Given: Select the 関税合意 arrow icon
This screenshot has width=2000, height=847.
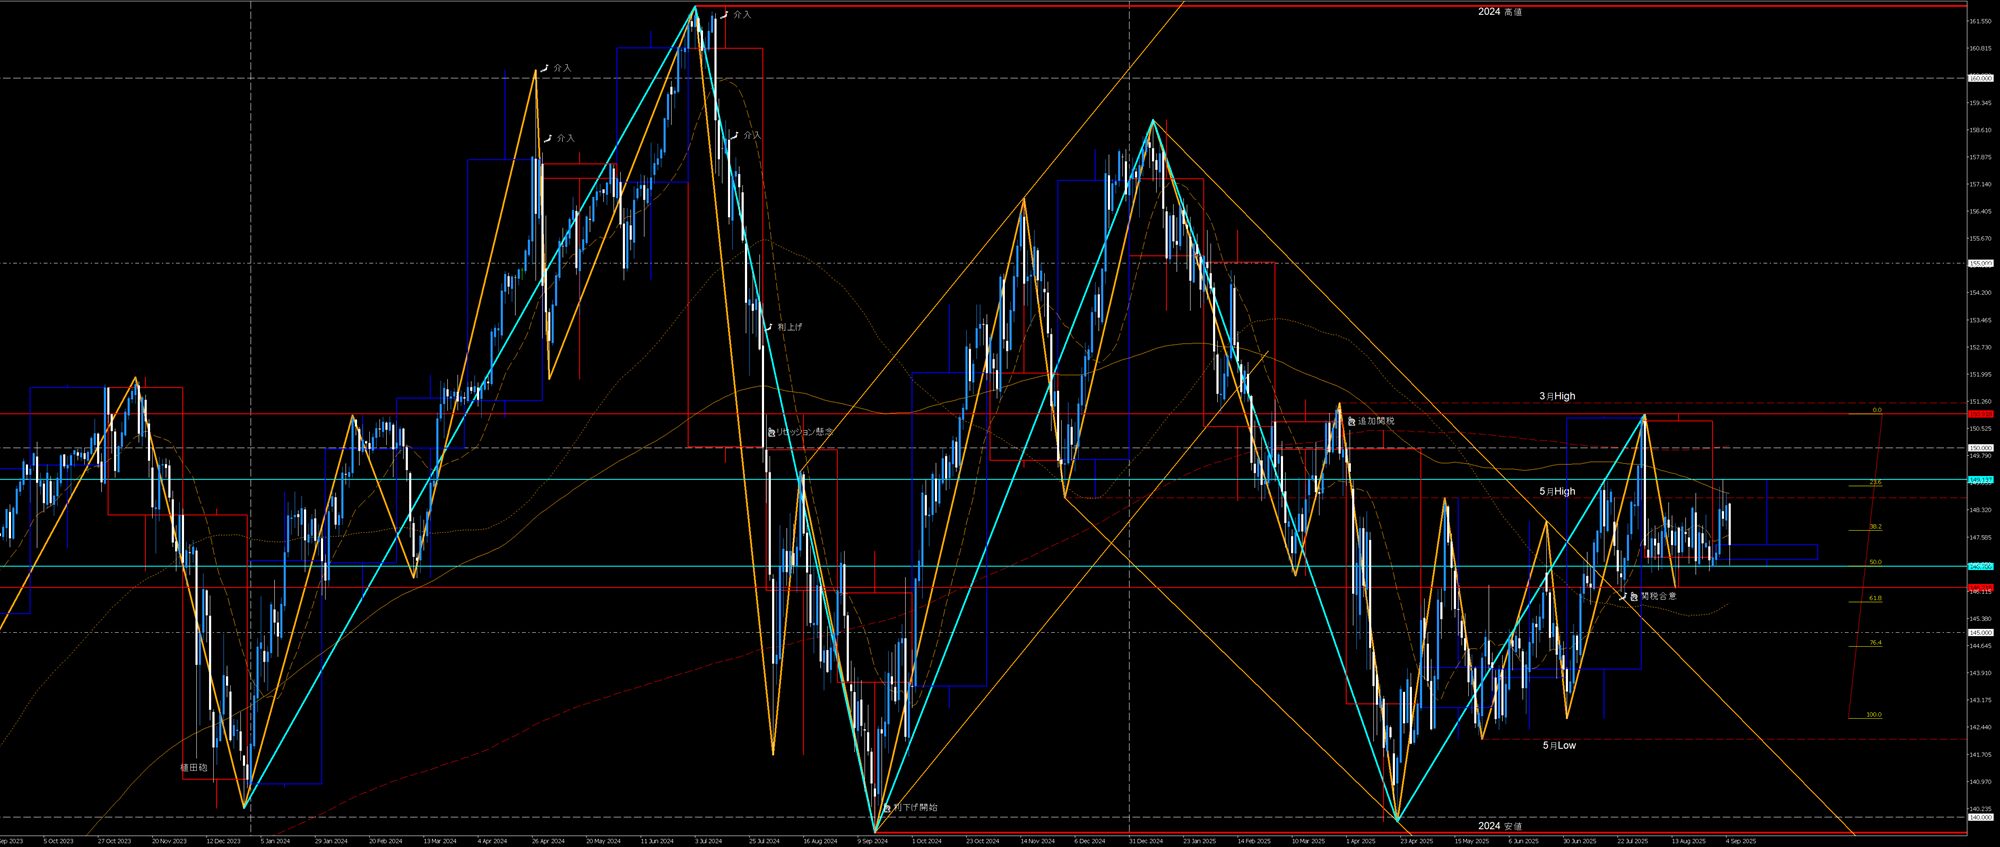Looking at the screenshot, I should tap(1622, 596).
